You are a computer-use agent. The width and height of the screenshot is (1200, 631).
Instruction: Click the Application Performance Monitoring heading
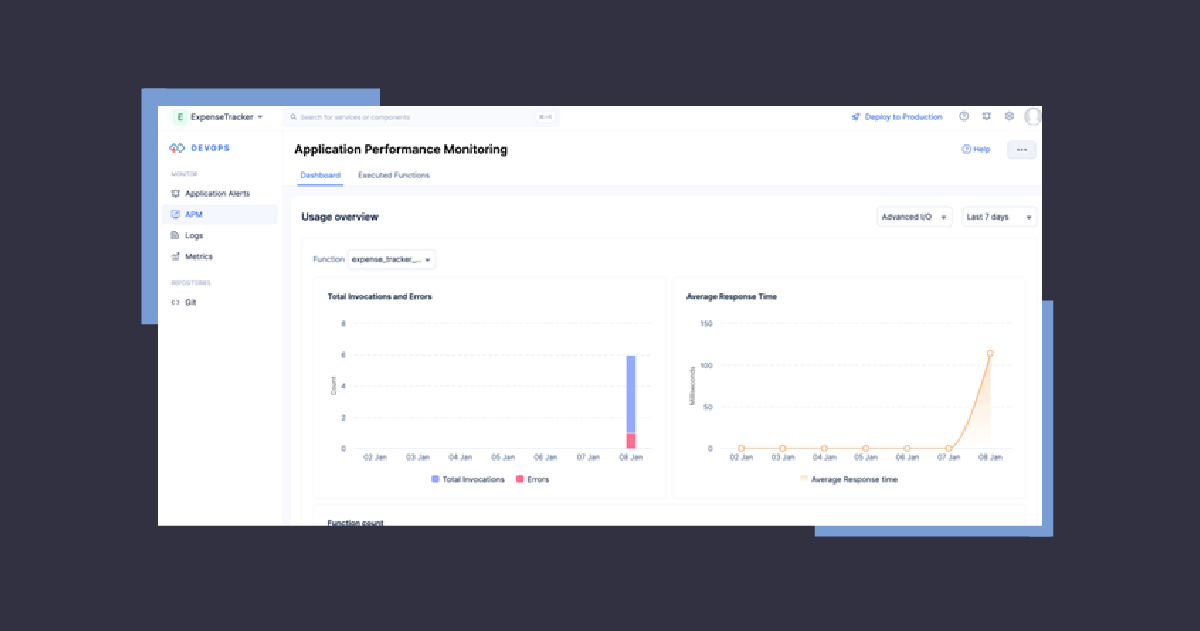pos(401,149)
